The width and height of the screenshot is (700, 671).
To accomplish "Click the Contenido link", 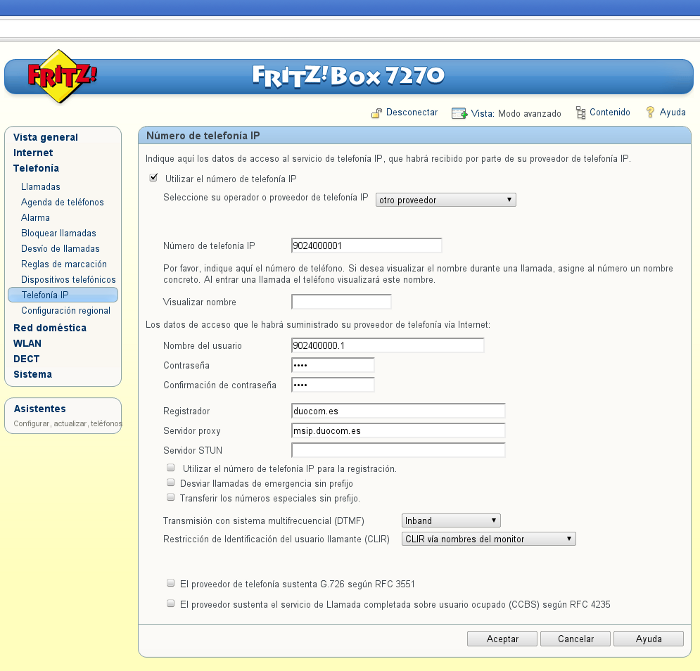I will click(x=609, y=112).
